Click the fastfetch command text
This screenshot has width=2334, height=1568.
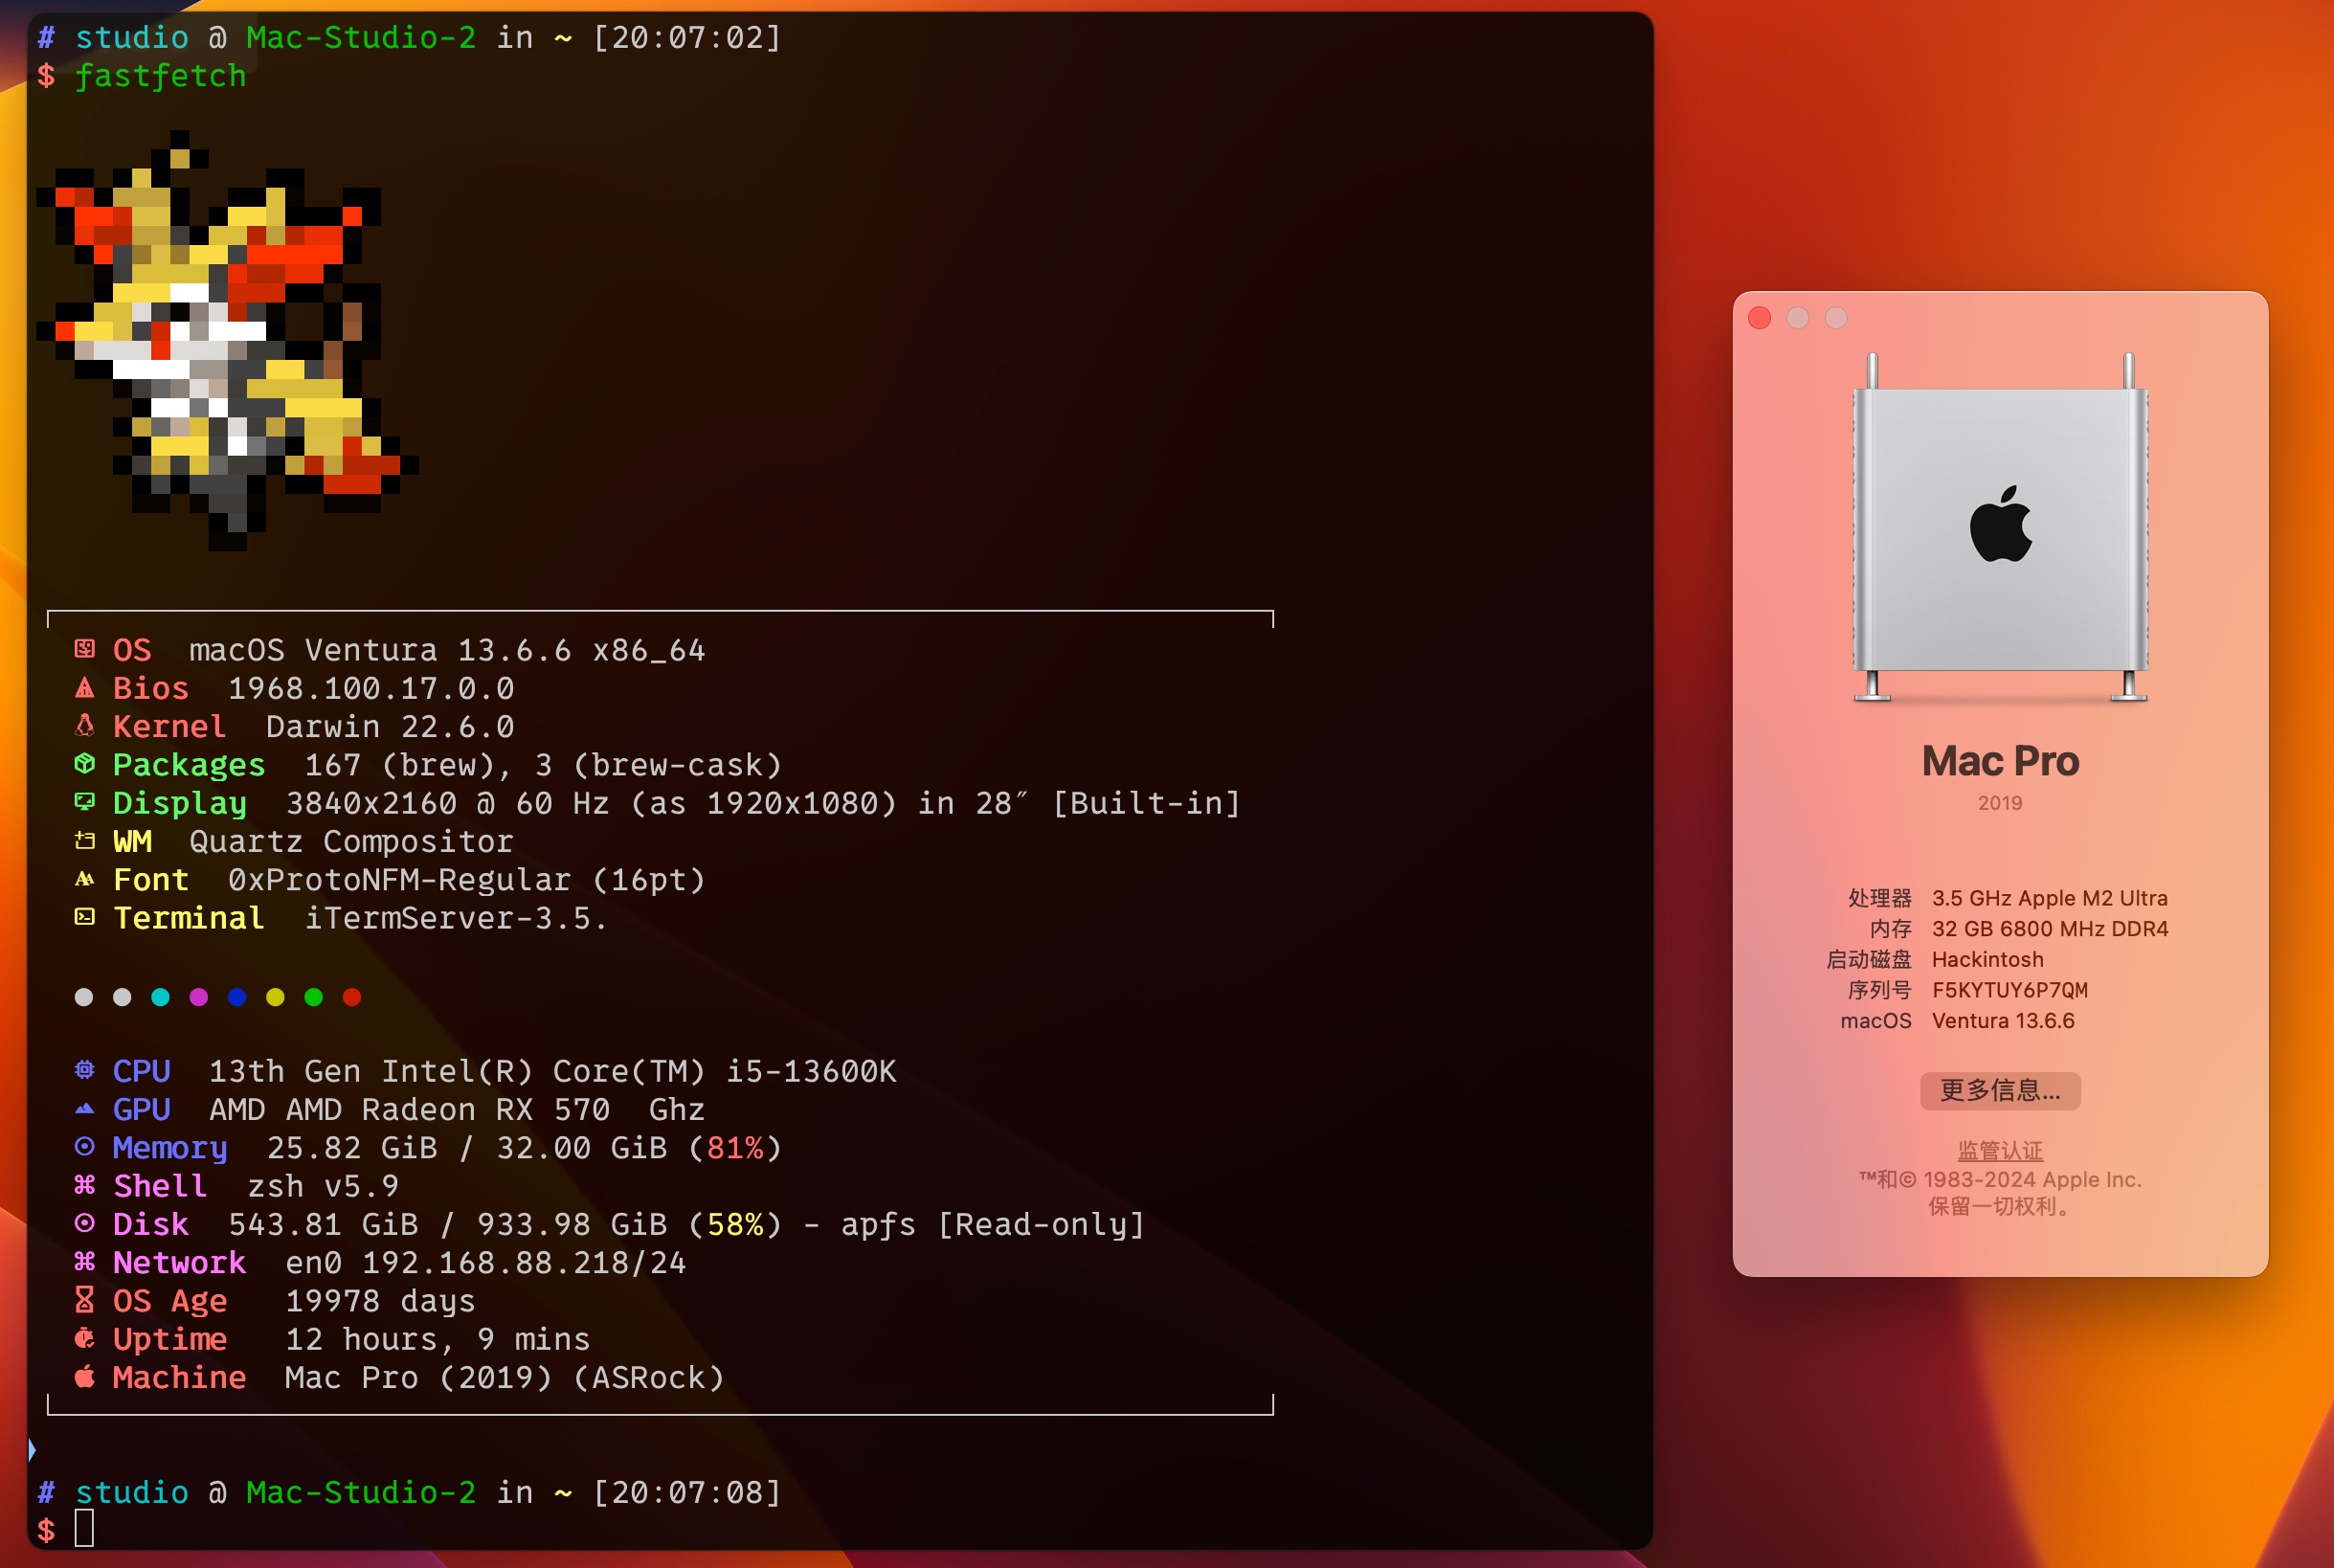[160, 76]
